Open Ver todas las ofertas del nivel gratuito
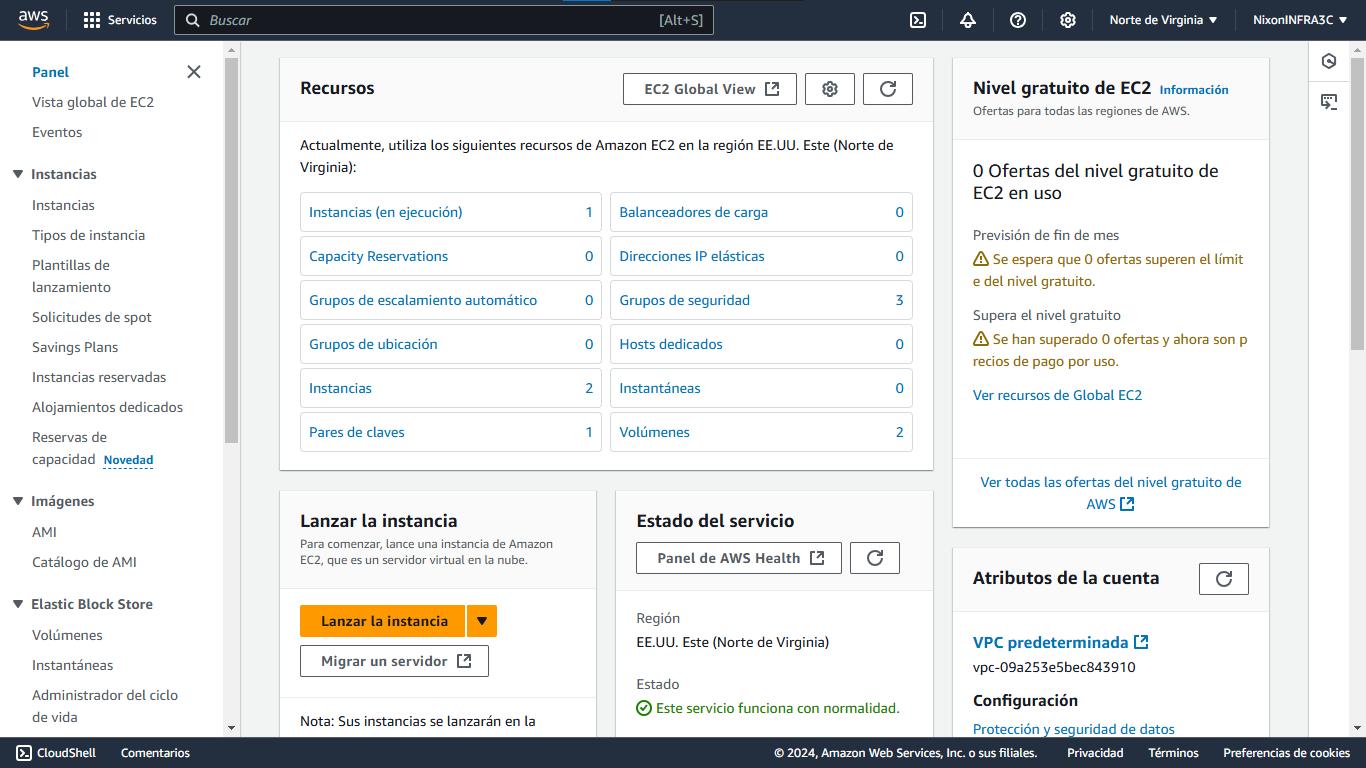 click(x=1111, y=493)
